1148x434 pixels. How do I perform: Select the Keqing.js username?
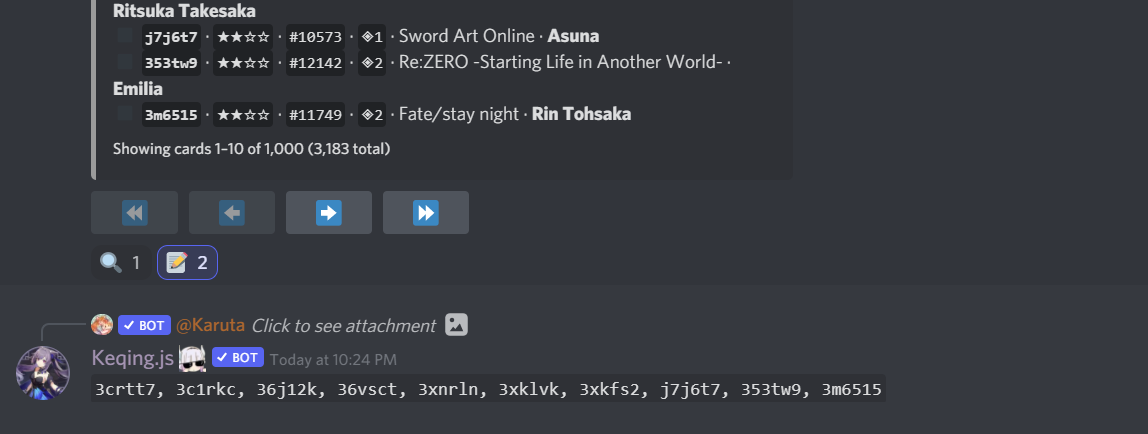(x=133, y=358)
